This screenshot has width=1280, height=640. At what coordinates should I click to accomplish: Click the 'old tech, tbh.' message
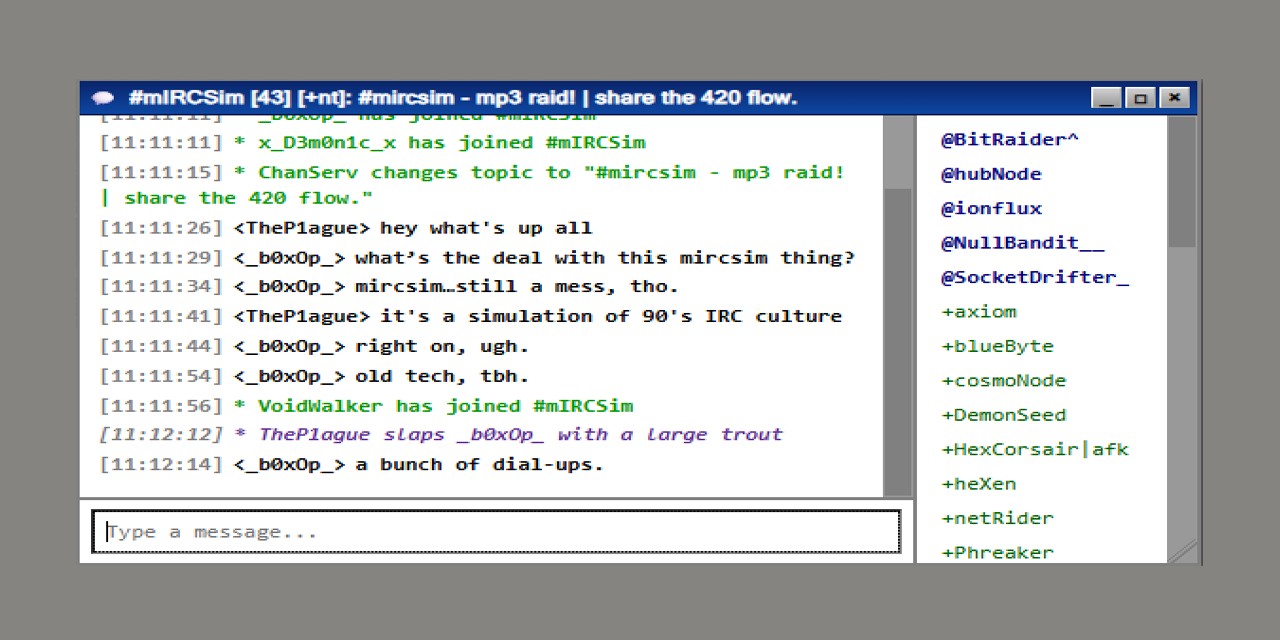[314, 376]
